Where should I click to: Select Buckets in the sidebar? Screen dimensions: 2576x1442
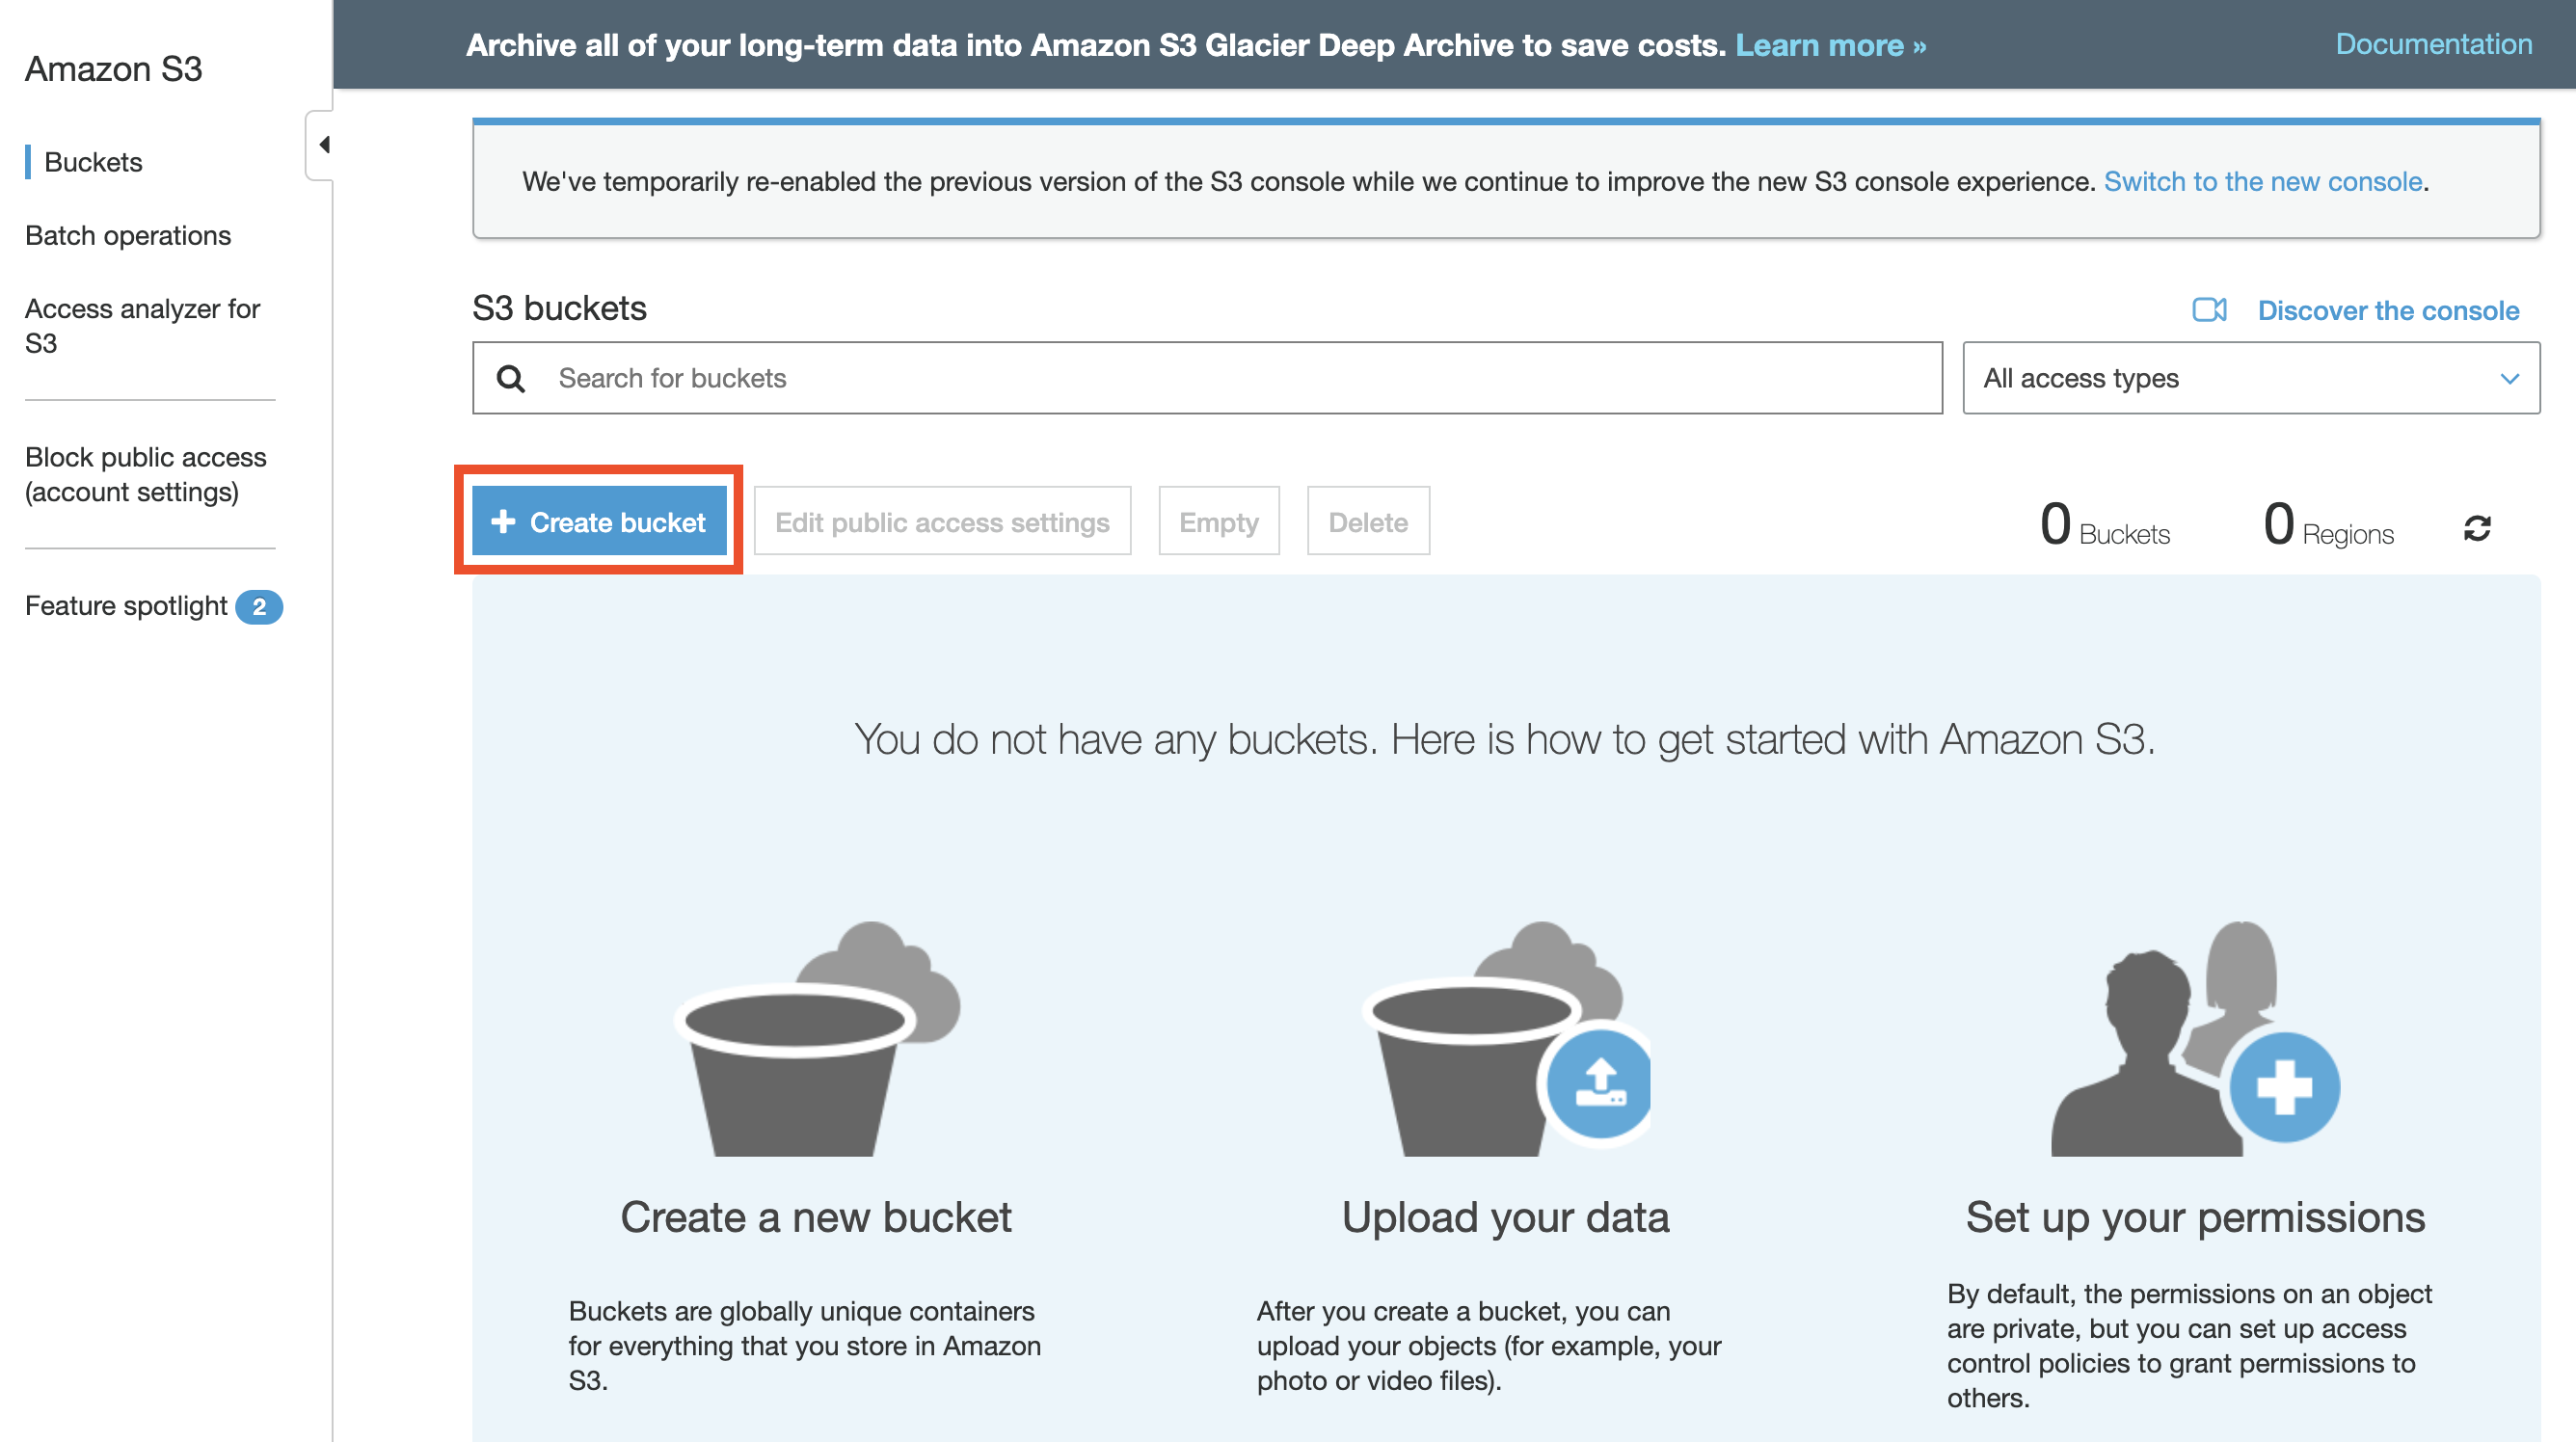coord(93,162)
